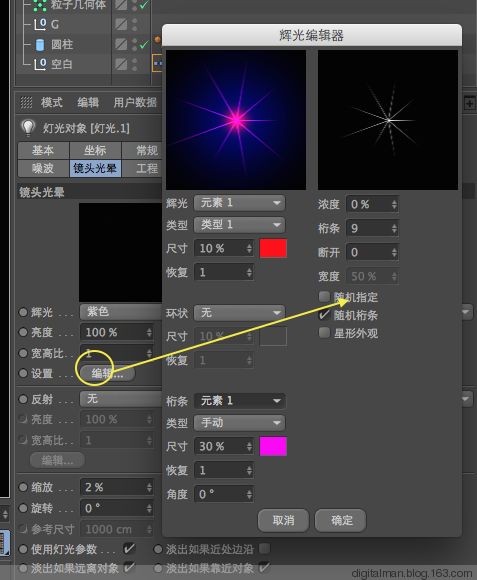Open the red glow color swatch
Image resolution: width=477 pixels, height=580 pixels.
coord(273,248)
